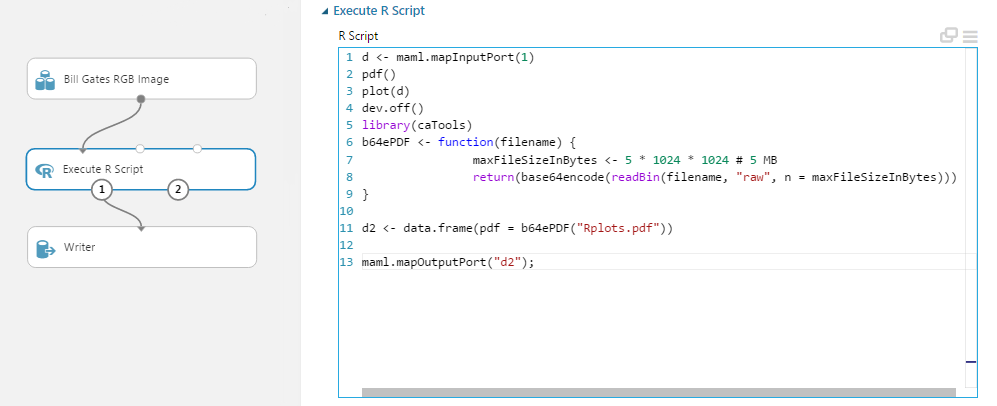Select the Bill Gates RGB Image module
This screenshot has height=406, width=997.
point(142,79)
